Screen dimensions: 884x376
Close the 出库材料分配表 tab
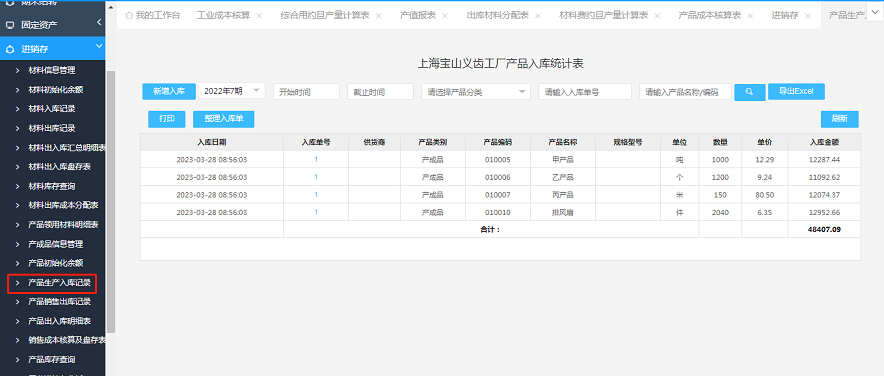(x=537, y=16)
